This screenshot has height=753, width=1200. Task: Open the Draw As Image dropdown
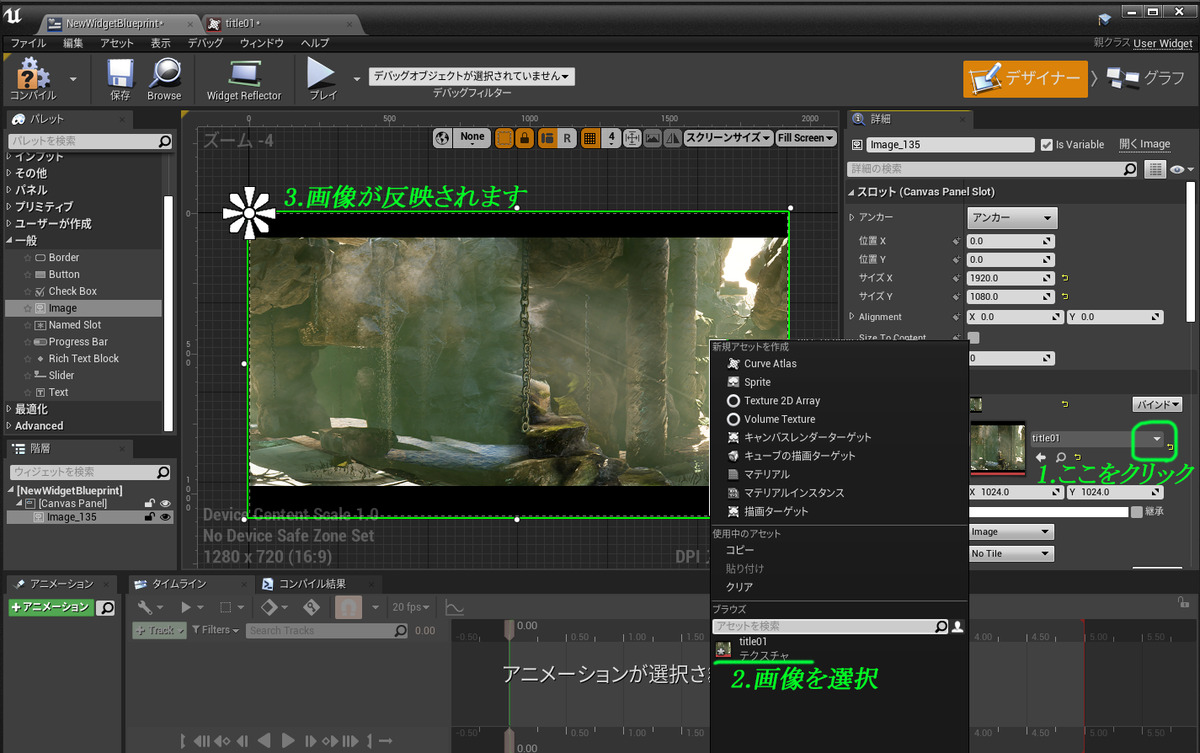(1011, 532)
